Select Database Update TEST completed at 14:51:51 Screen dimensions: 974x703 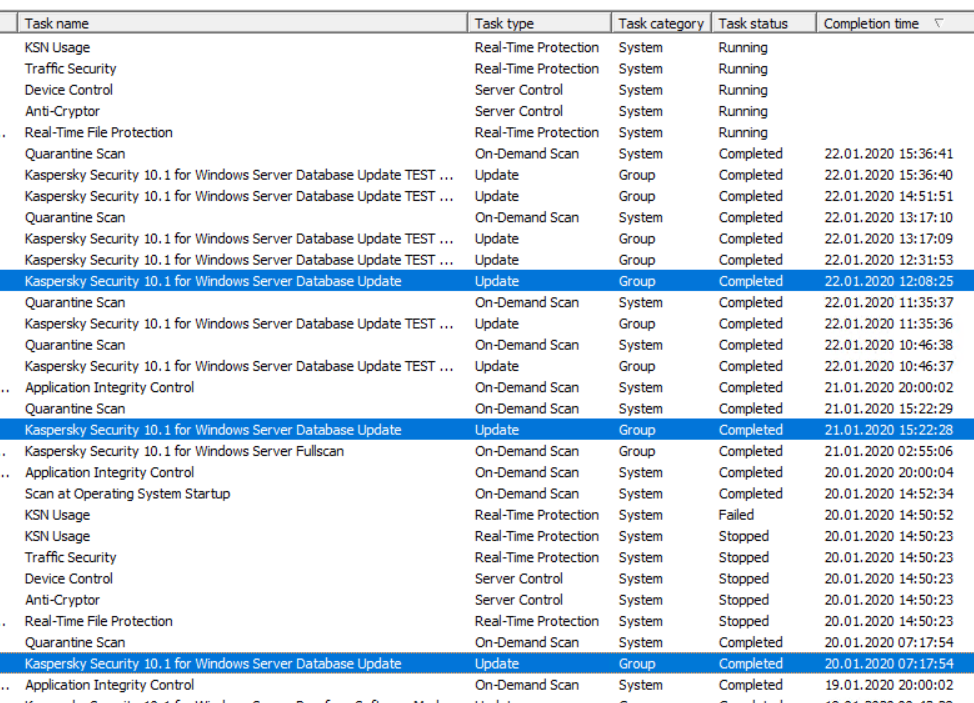(x=238, y=196)
